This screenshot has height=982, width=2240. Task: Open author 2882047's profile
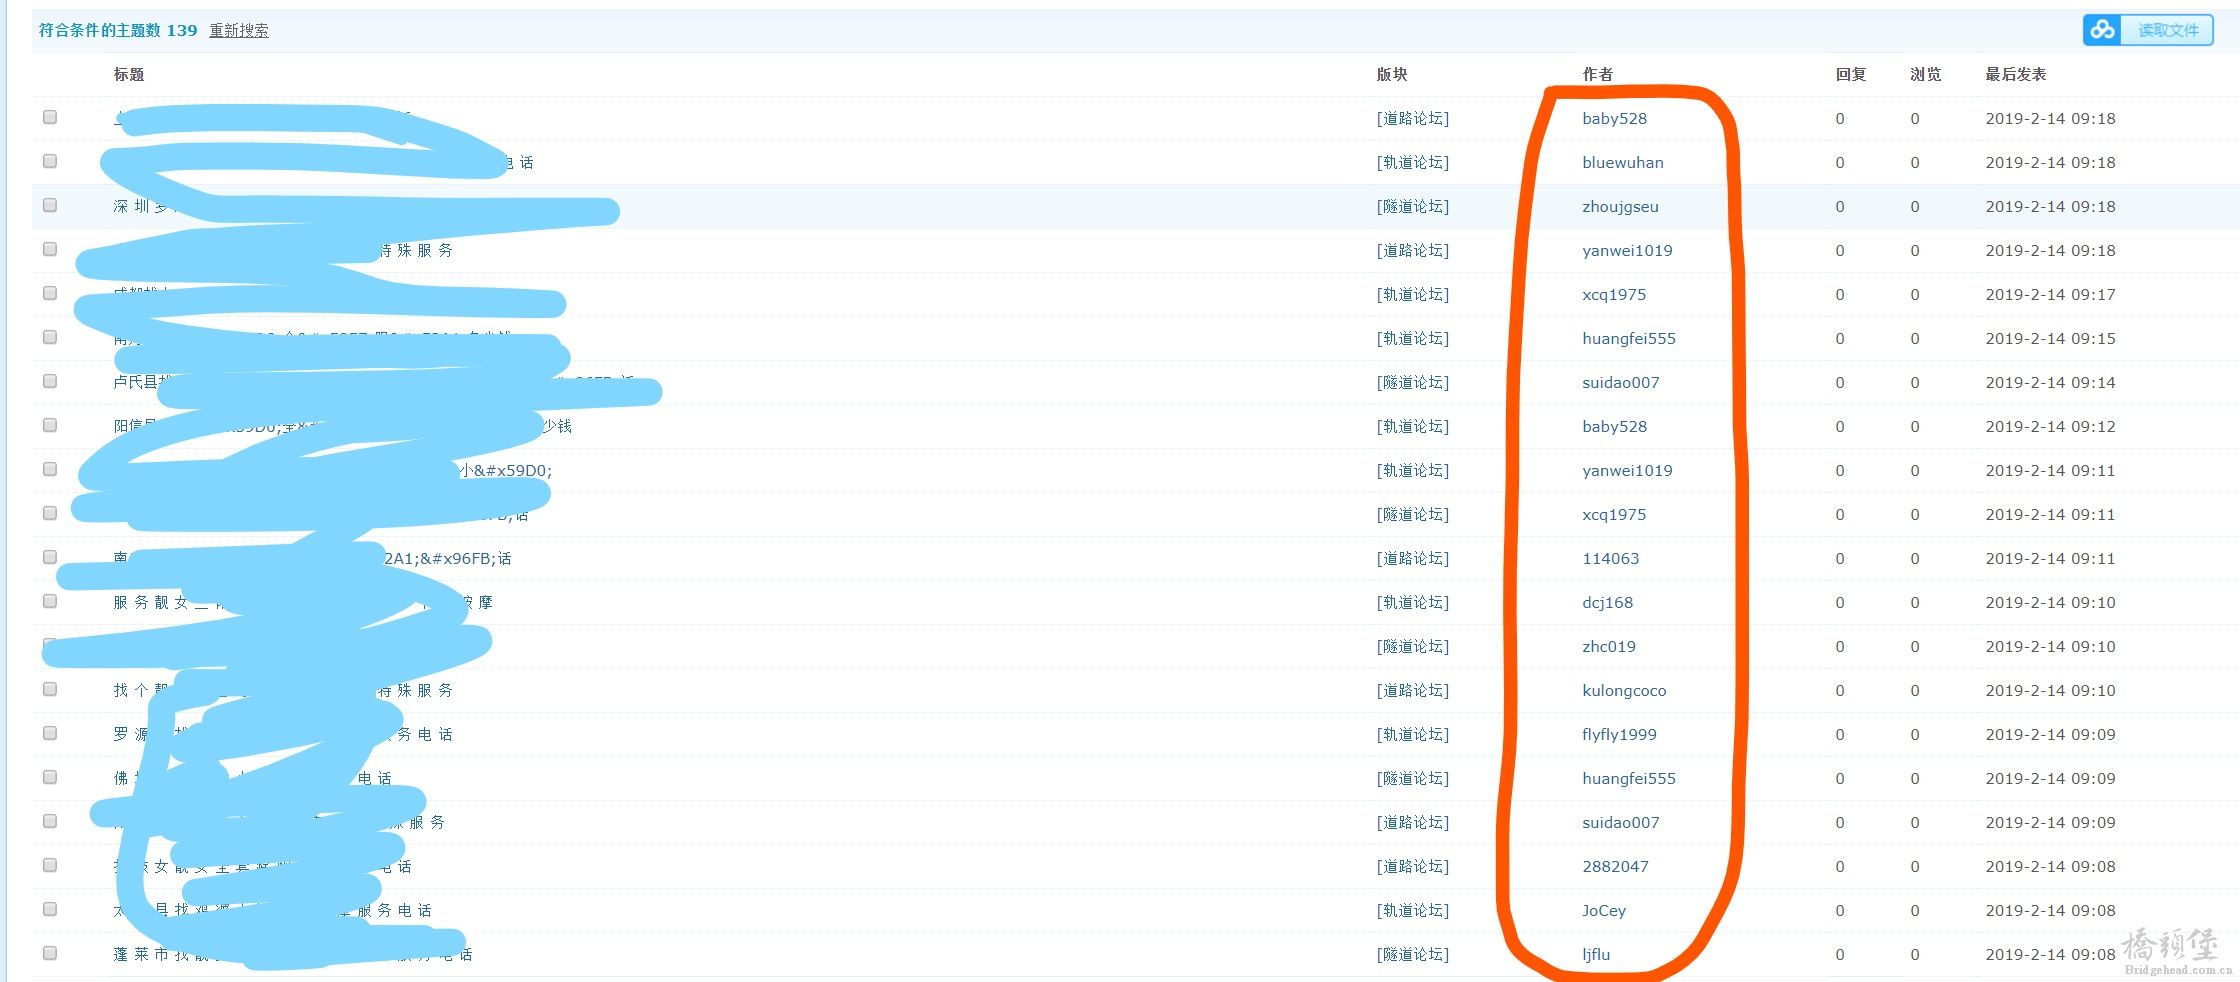[x=1615, y=866]
